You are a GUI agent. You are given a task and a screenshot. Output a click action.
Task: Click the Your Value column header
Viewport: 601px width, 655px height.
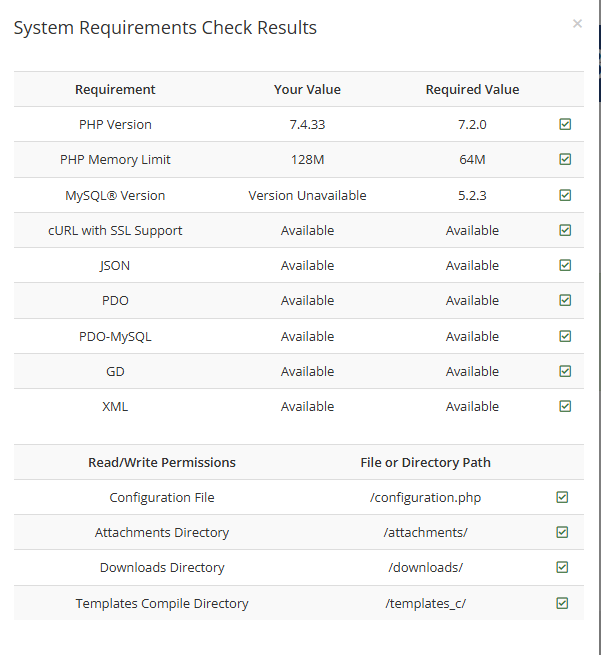[x=307, y=89]
